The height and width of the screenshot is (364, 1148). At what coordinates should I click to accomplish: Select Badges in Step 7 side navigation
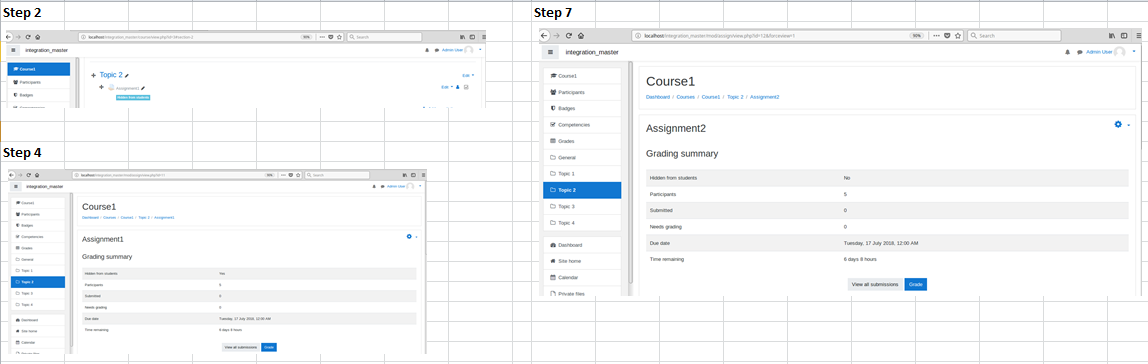pos(582,108)
